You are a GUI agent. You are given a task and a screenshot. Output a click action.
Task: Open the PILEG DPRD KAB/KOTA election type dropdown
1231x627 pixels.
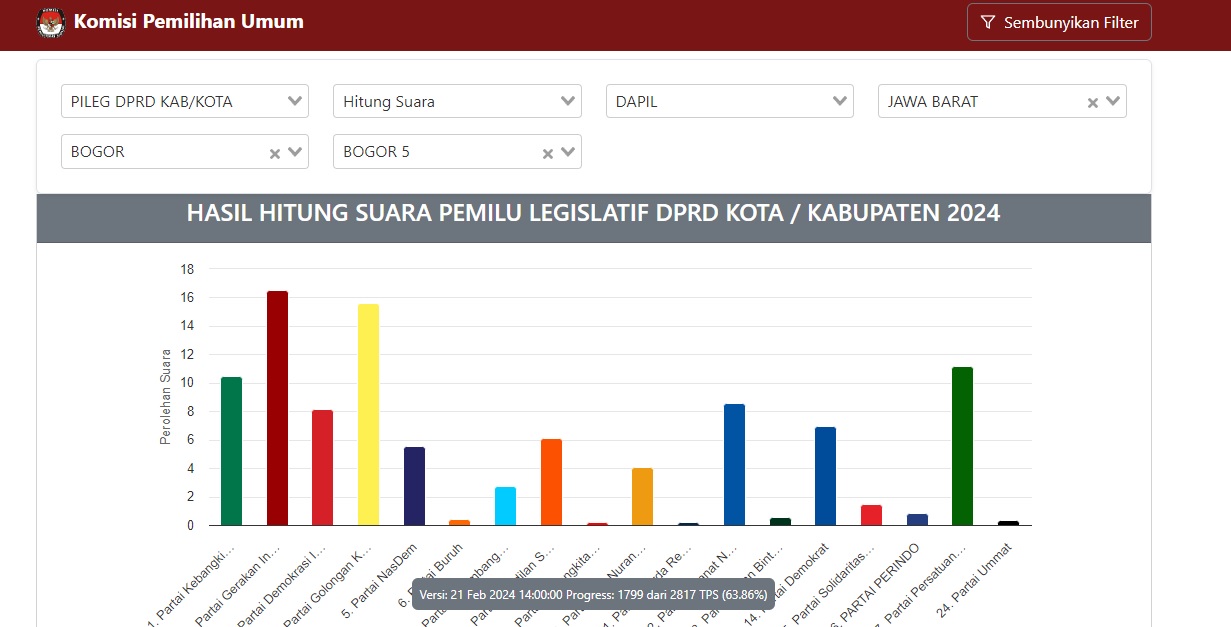pos(185,101)
